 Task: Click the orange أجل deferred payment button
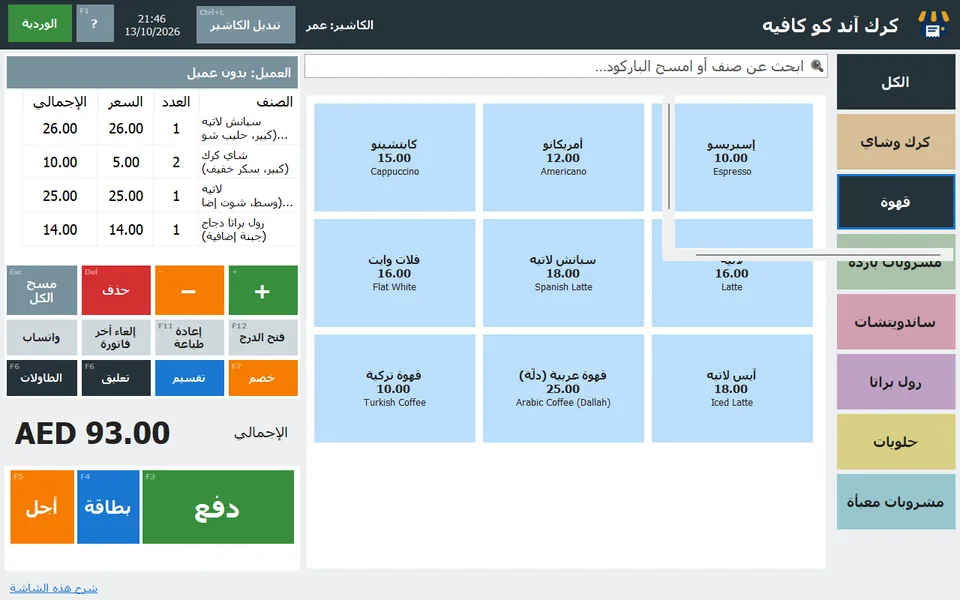(42, 507)
